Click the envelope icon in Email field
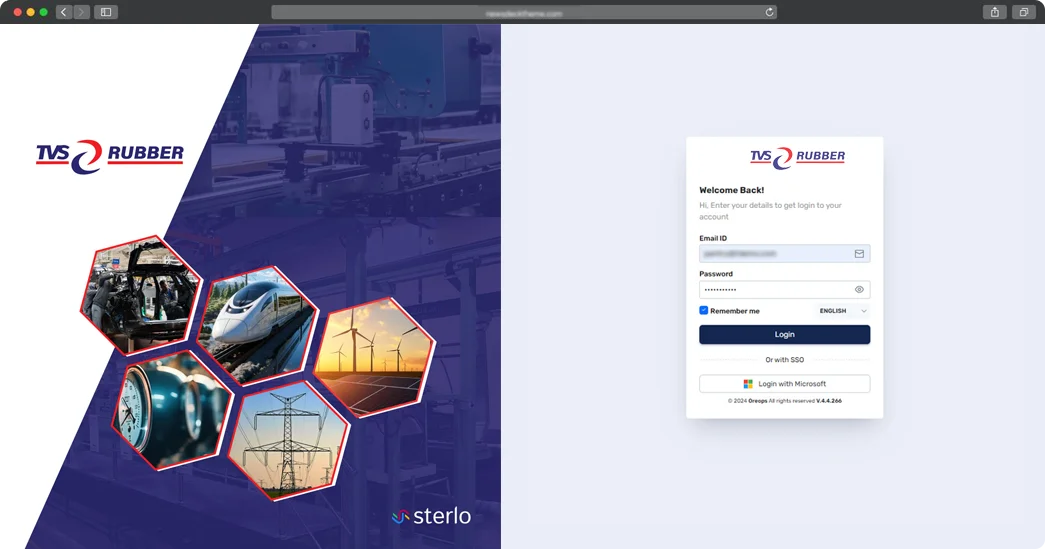 coord(859,254)
